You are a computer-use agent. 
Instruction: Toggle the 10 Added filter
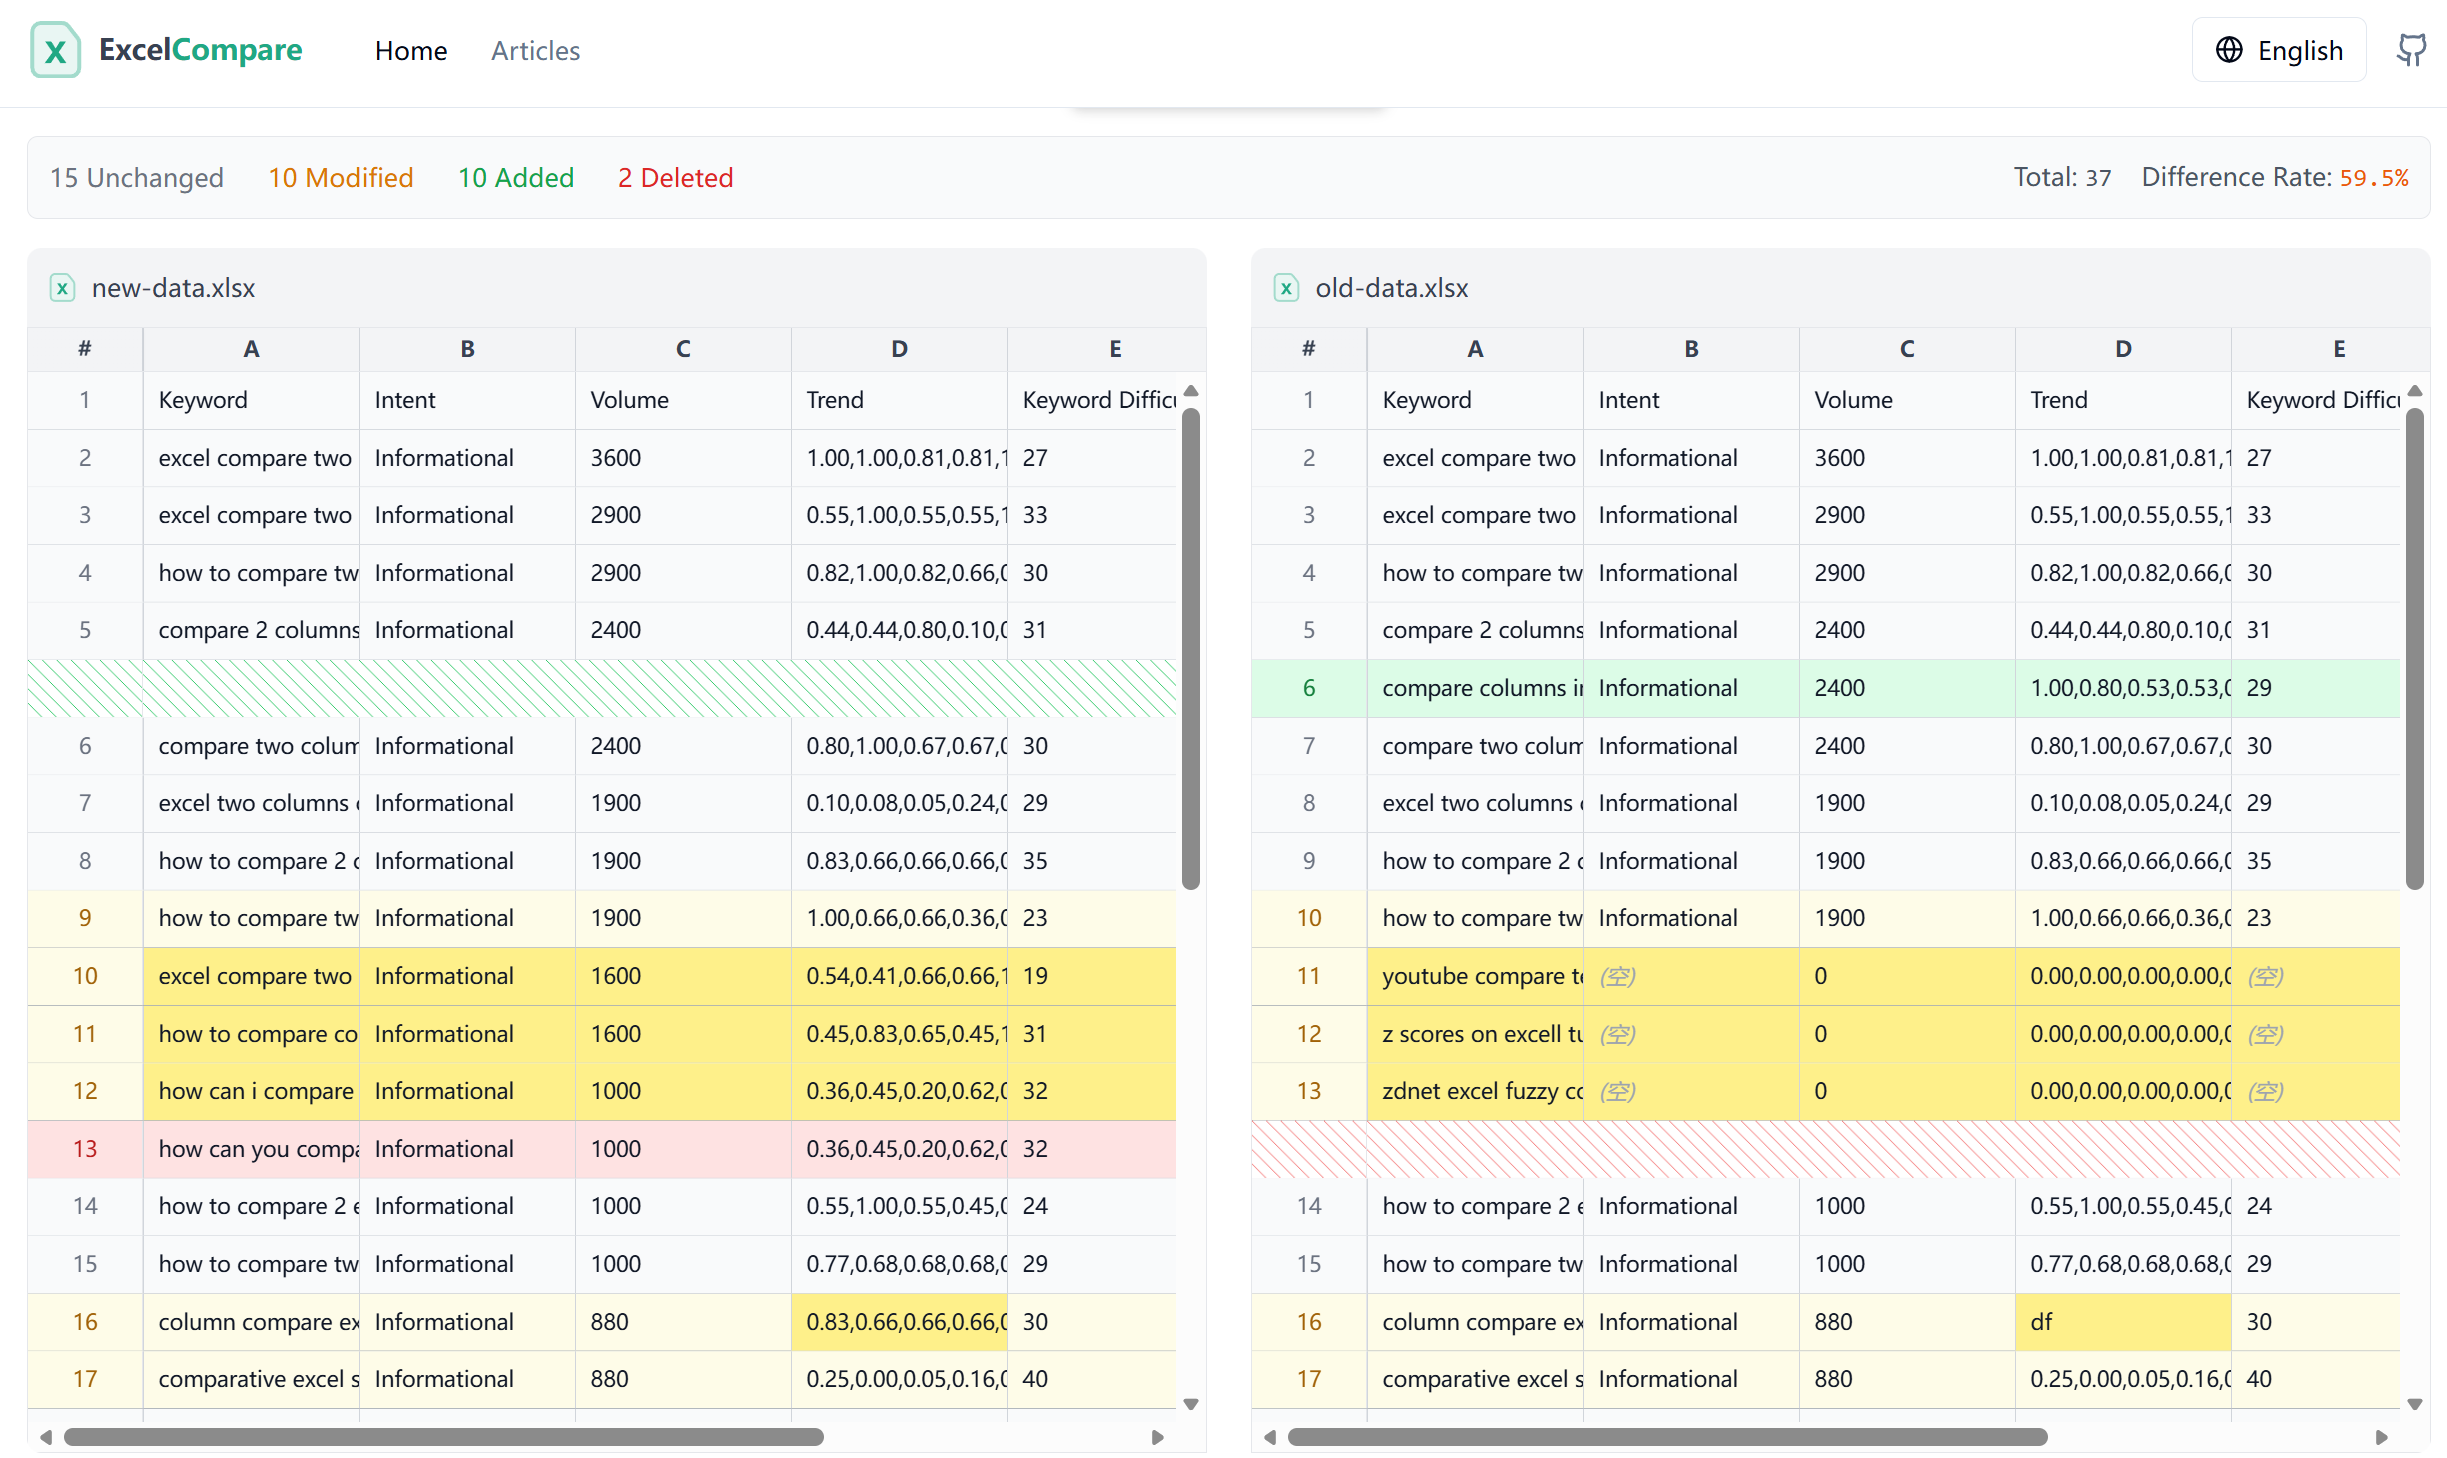click(515, 178)
